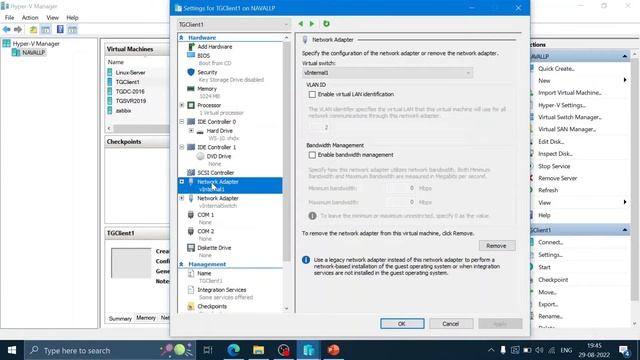Open Integration Services settings
The height and width of the screenshot is (360, 640).
point(222,290)
